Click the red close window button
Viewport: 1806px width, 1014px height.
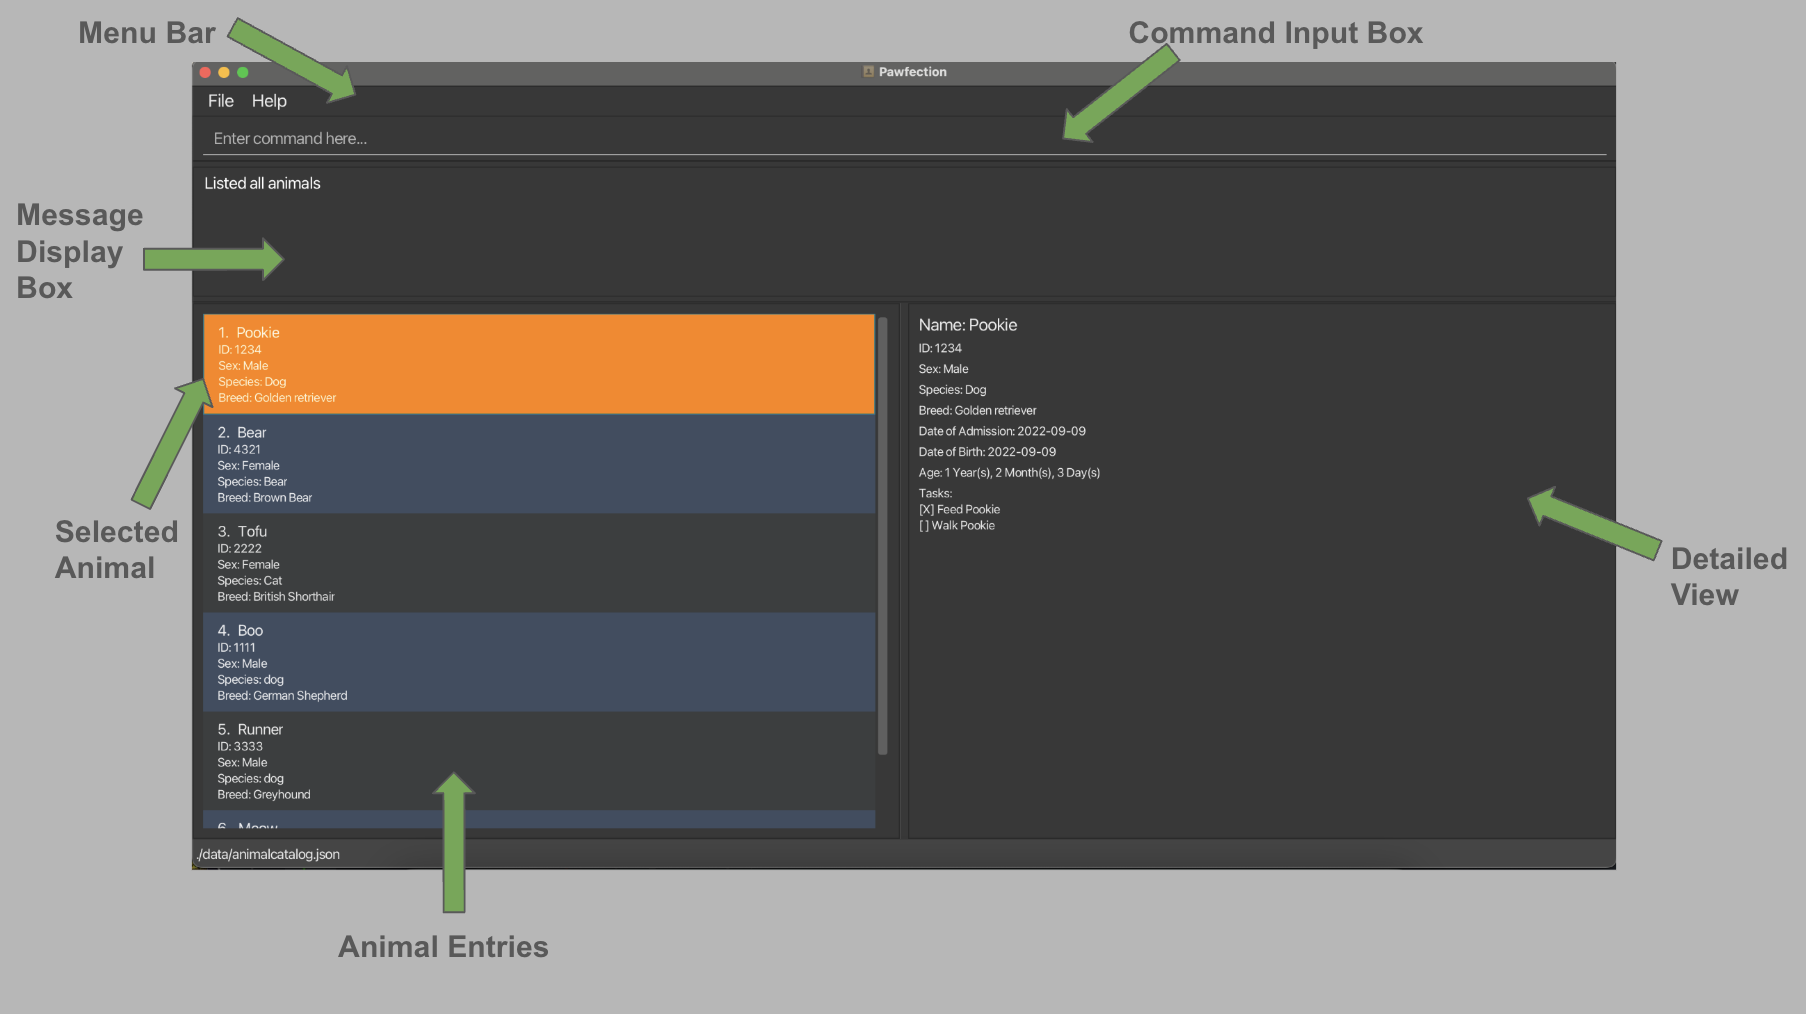(x=205, y=72)
